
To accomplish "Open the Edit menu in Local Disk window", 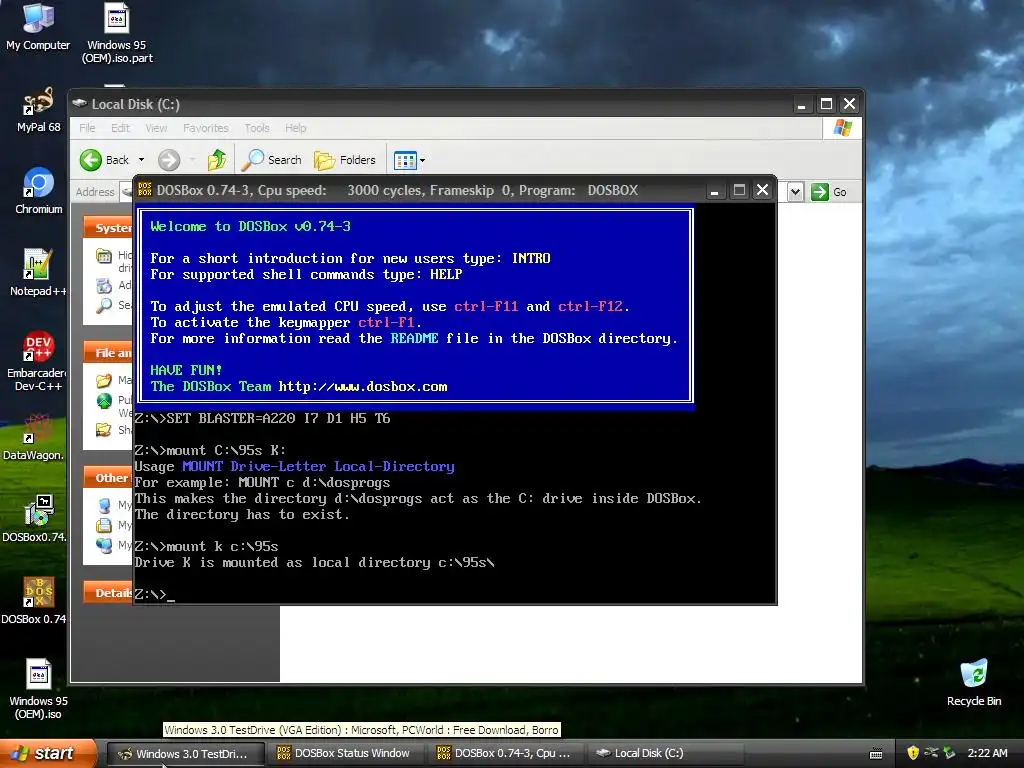I will tap(120, 128).
